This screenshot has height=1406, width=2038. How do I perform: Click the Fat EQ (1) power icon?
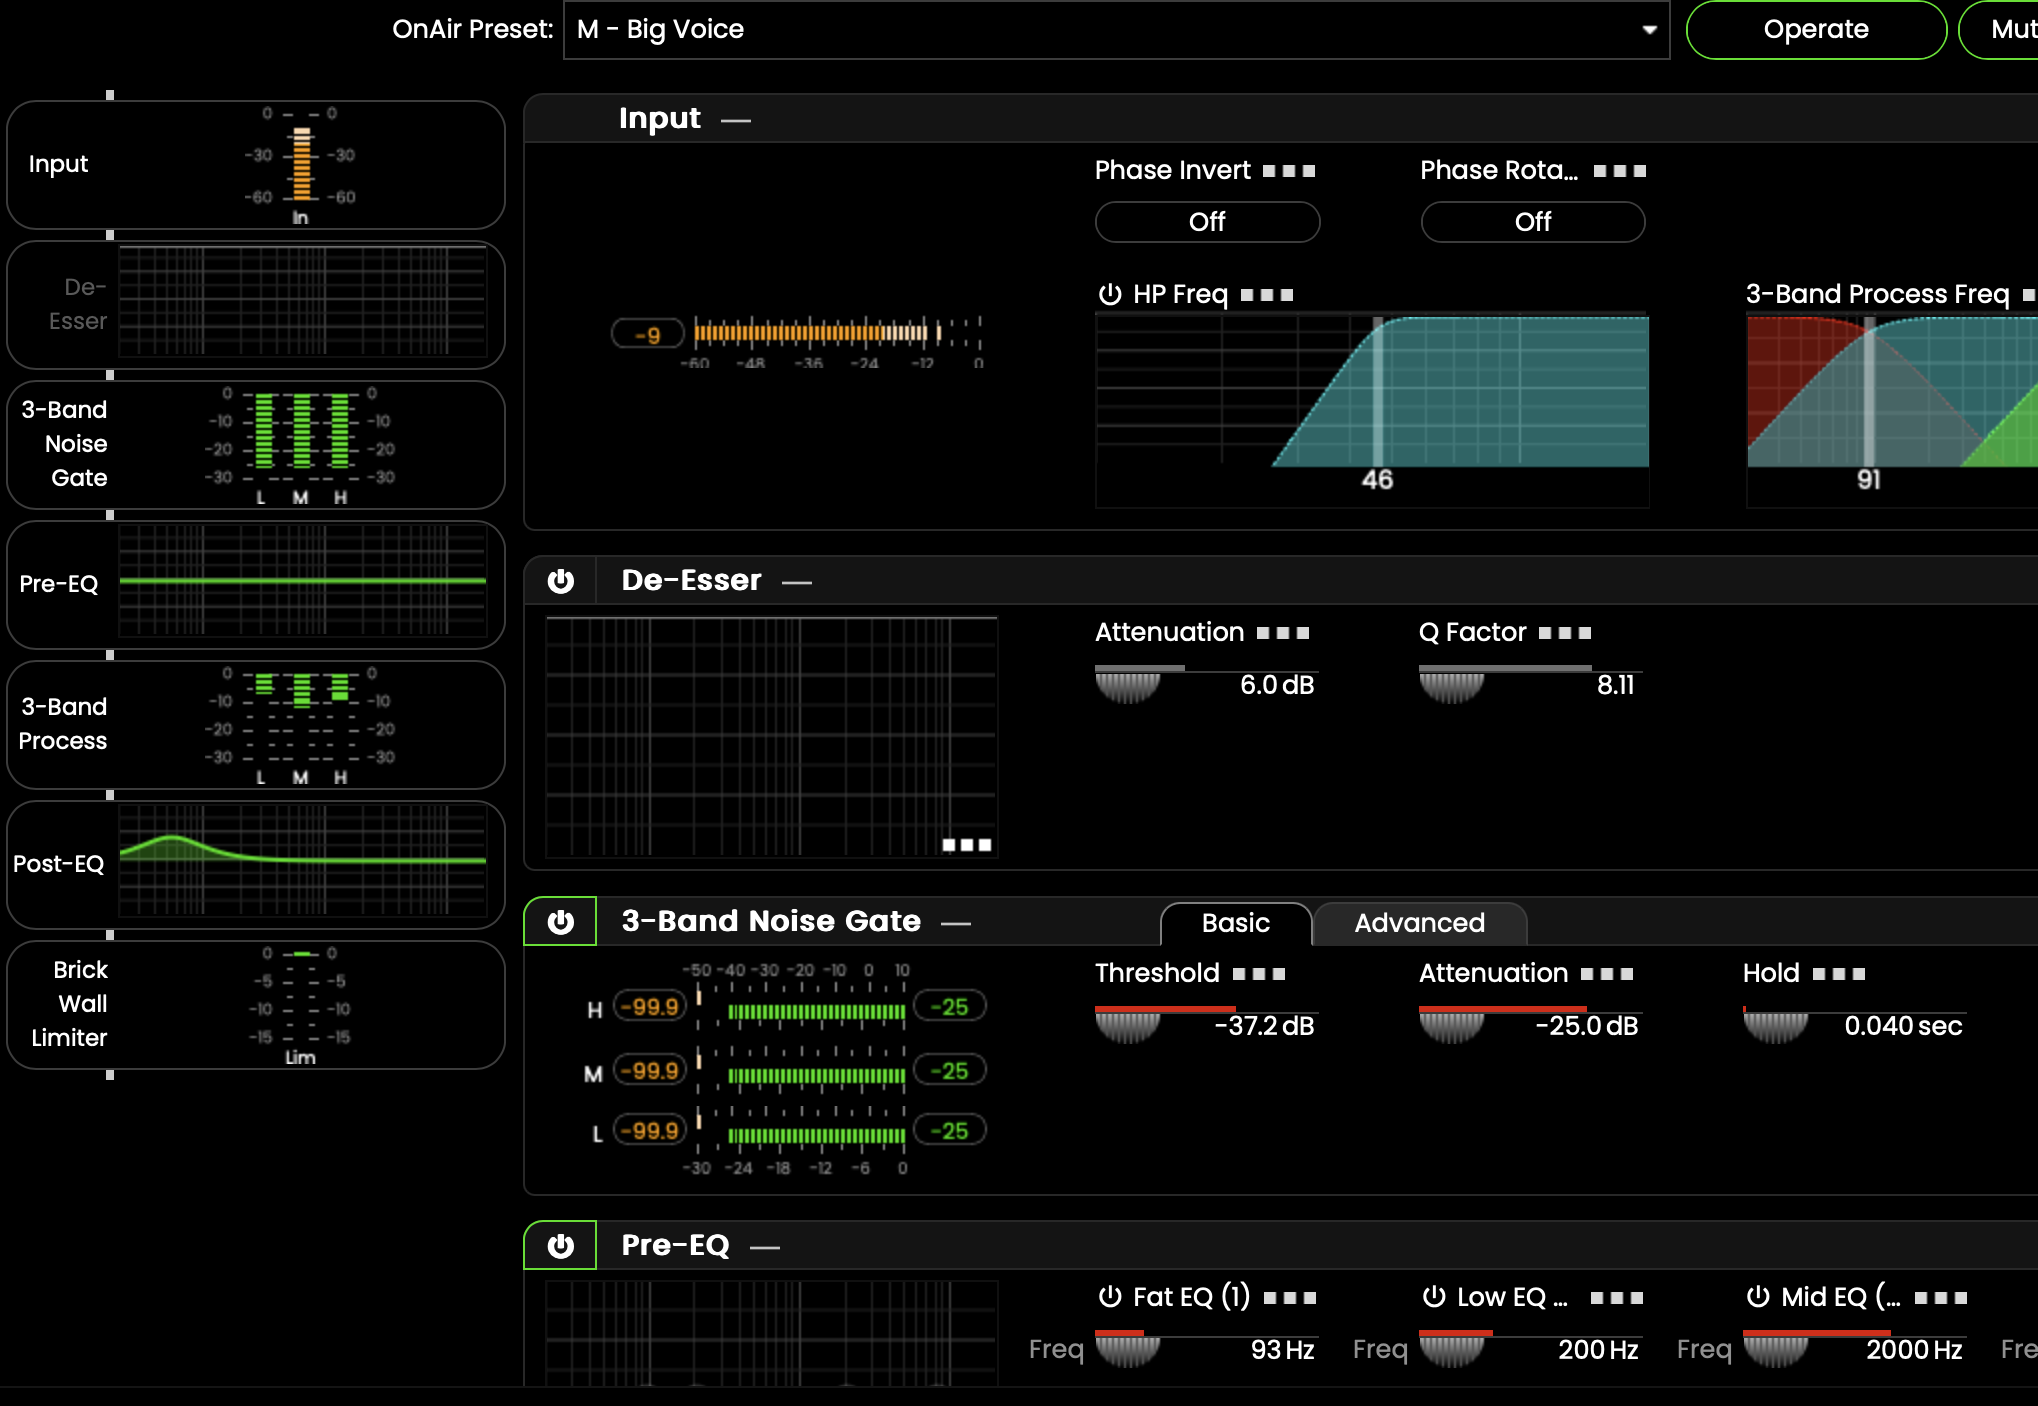pos(1110,1297)
